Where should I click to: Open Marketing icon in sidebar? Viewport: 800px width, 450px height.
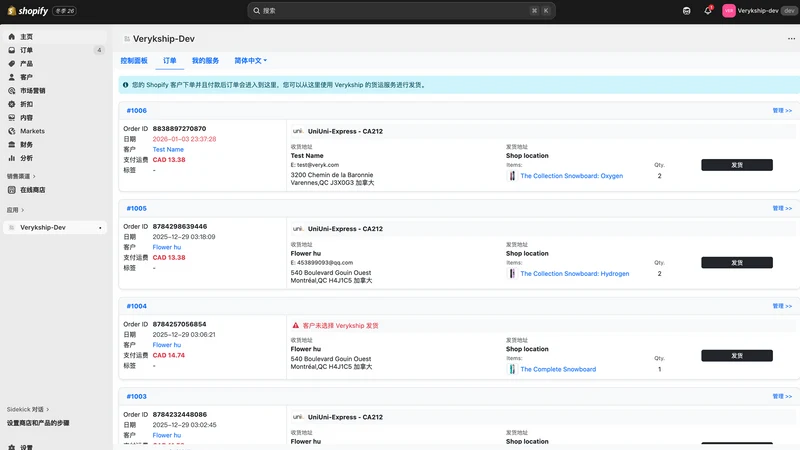pyautogui.click(x=12, y=91)
